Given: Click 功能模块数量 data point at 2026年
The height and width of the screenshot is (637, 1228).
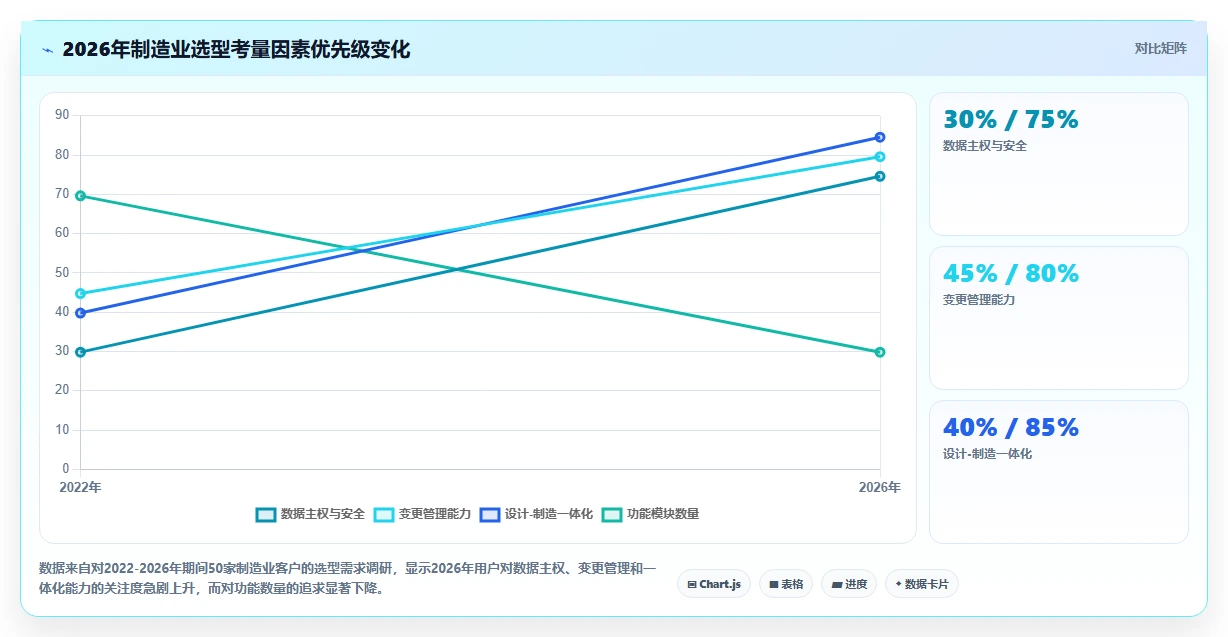Looking at the screenshot, I should (x=880, y=352).
